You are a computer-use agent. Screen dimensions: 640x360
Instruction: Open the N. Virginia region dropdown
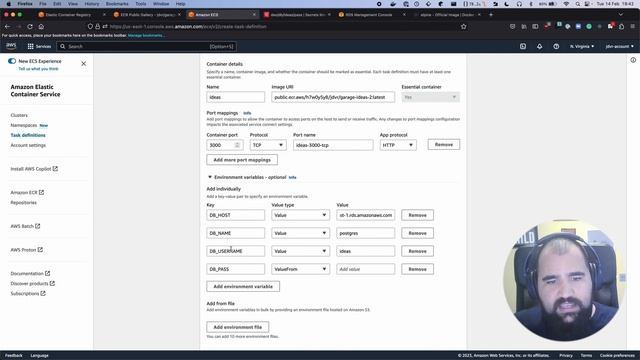pos(582,47)
